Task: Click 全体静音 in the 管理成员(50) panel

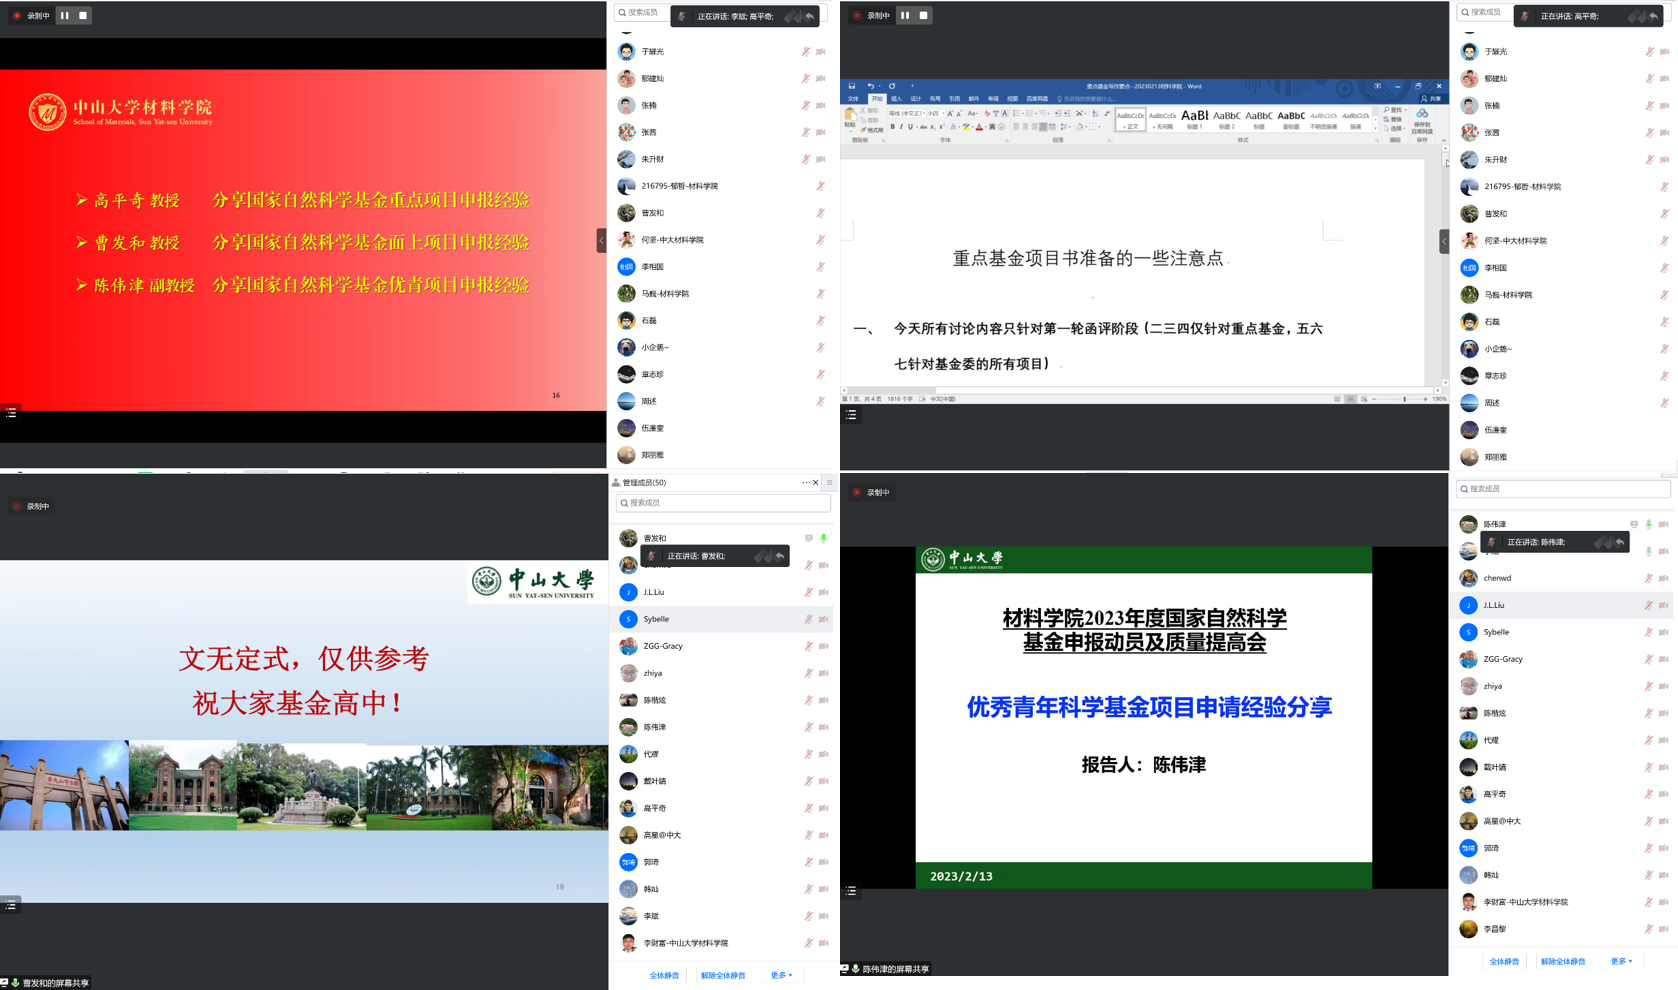Action: point(664,975)
